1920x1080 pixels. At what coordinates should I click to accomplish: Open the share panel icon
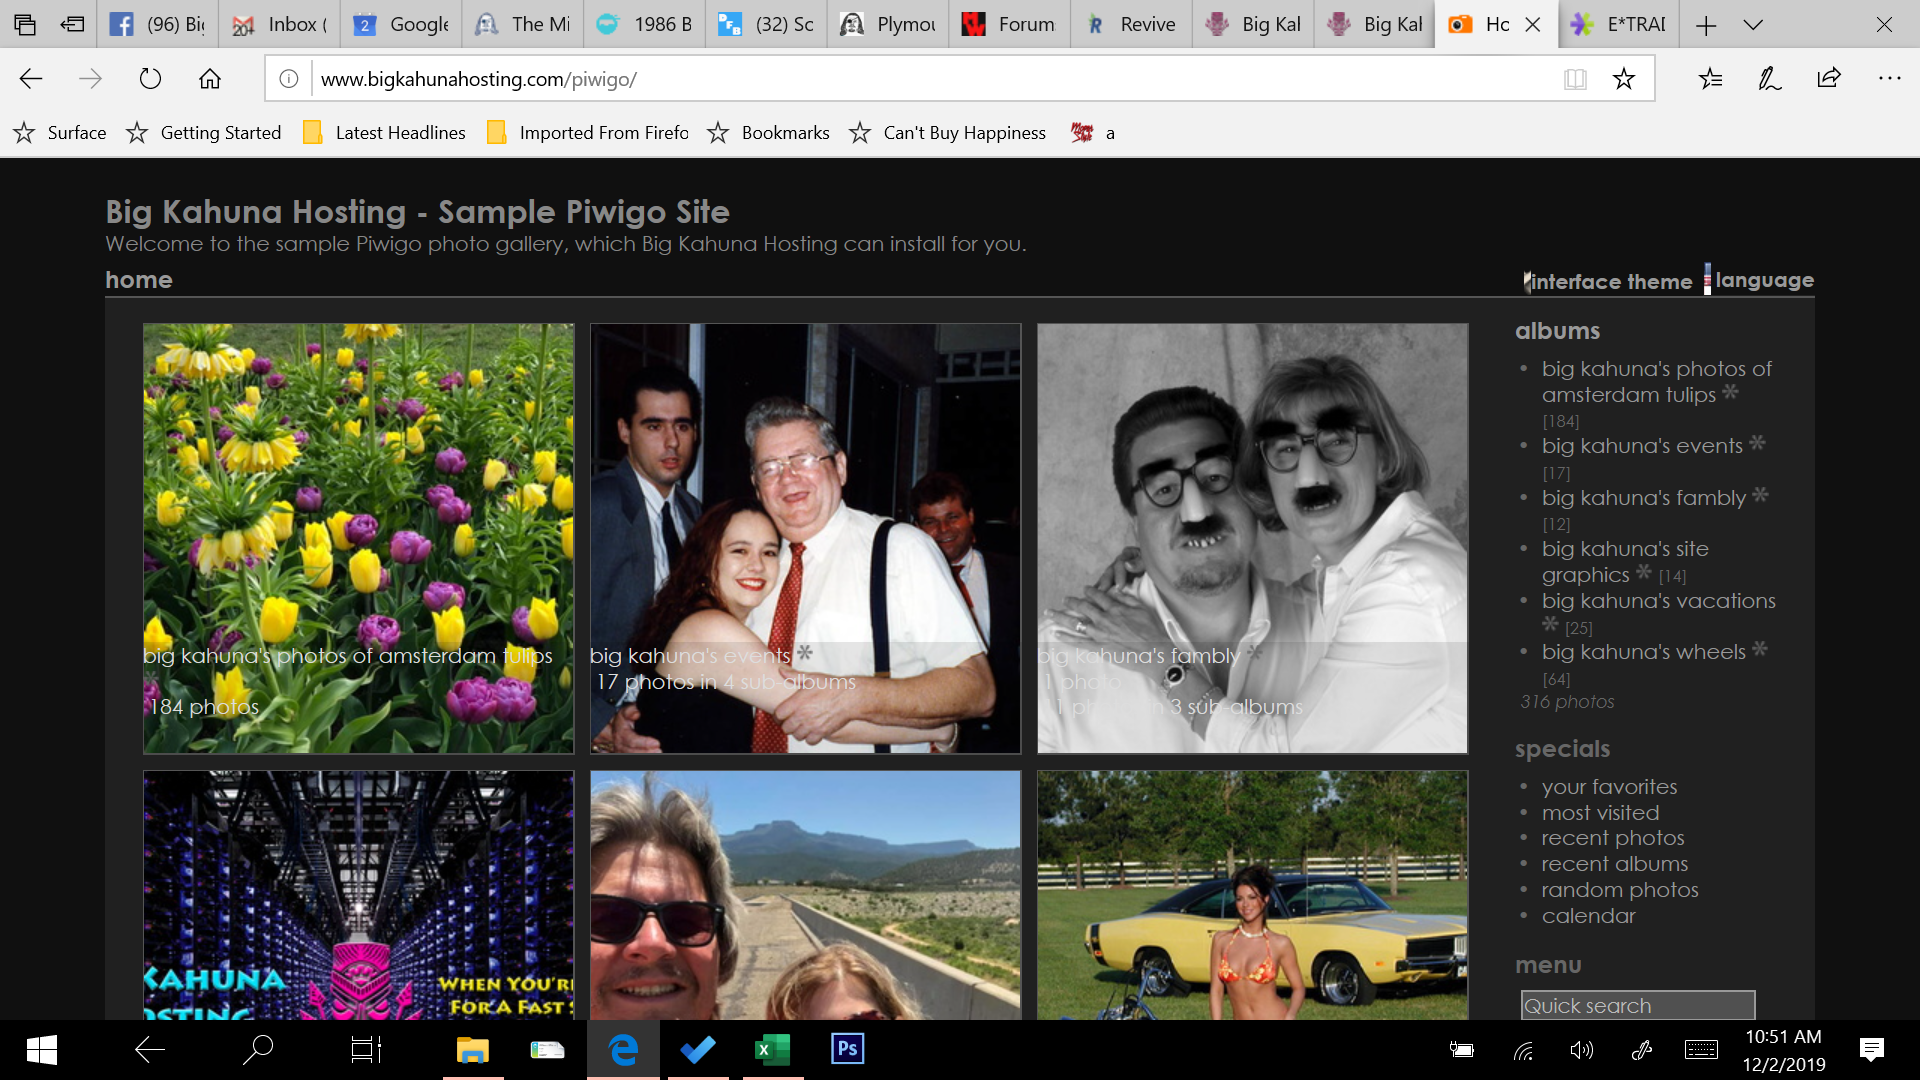pyautogui.click(x=1827, y=78)
